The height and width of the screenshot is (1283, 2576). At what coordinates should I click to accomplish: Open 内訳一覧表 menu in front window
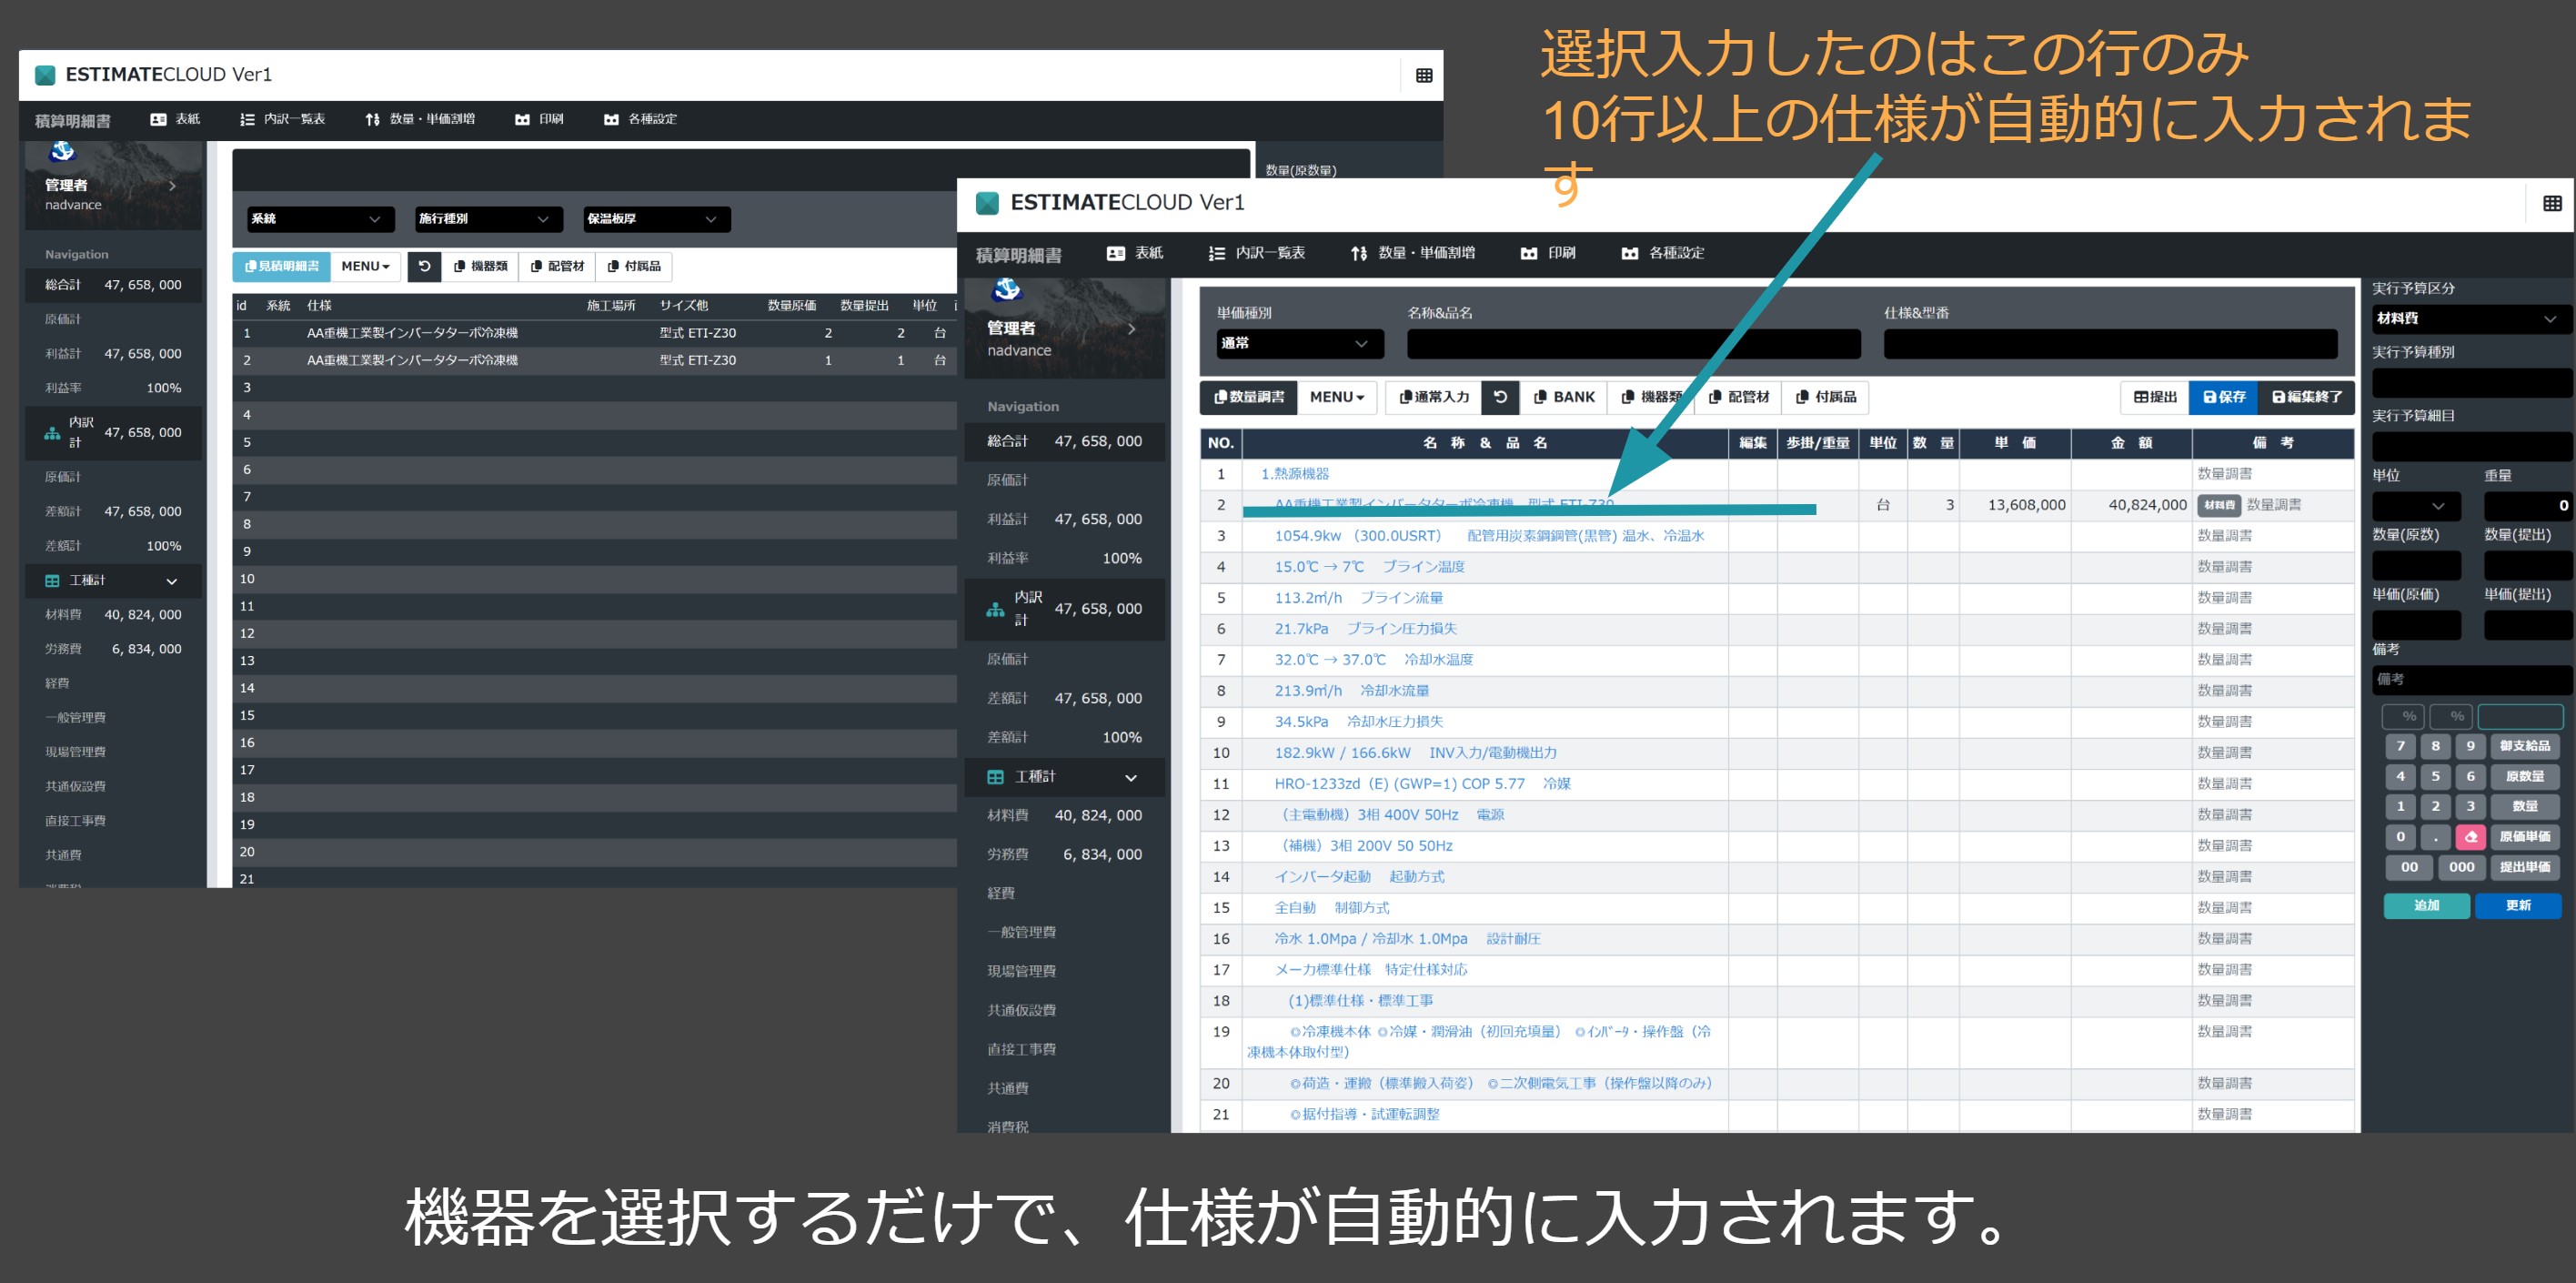tap(1256, 253)
